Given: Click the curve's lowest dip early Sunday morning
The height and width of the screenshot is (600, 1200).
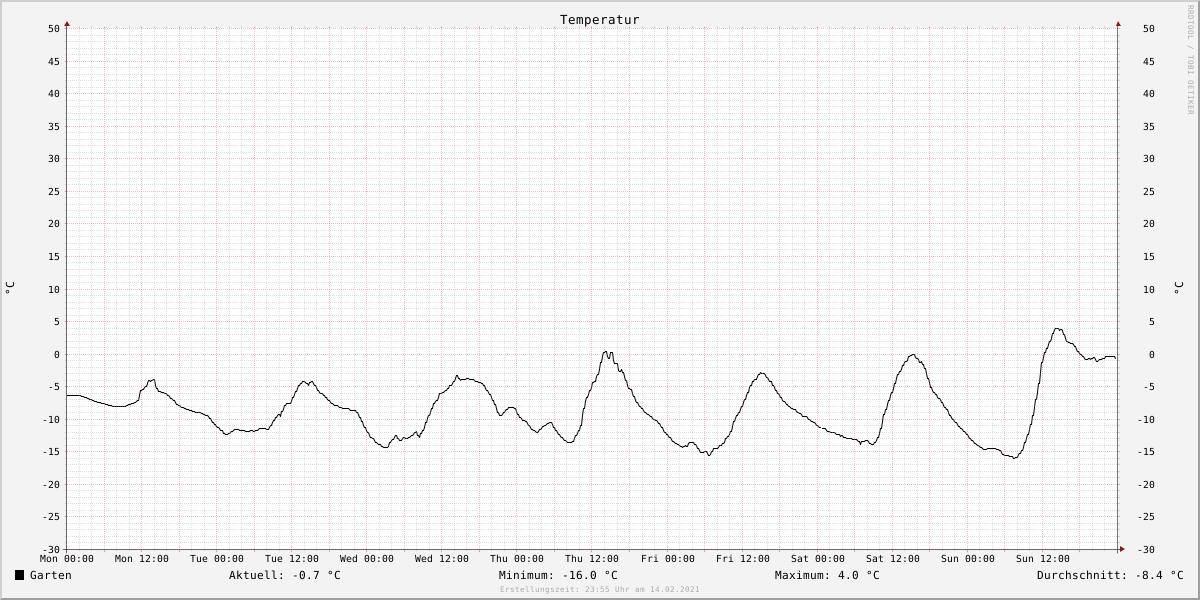Looking at the screenshot, I should (x=1014, y=457).
